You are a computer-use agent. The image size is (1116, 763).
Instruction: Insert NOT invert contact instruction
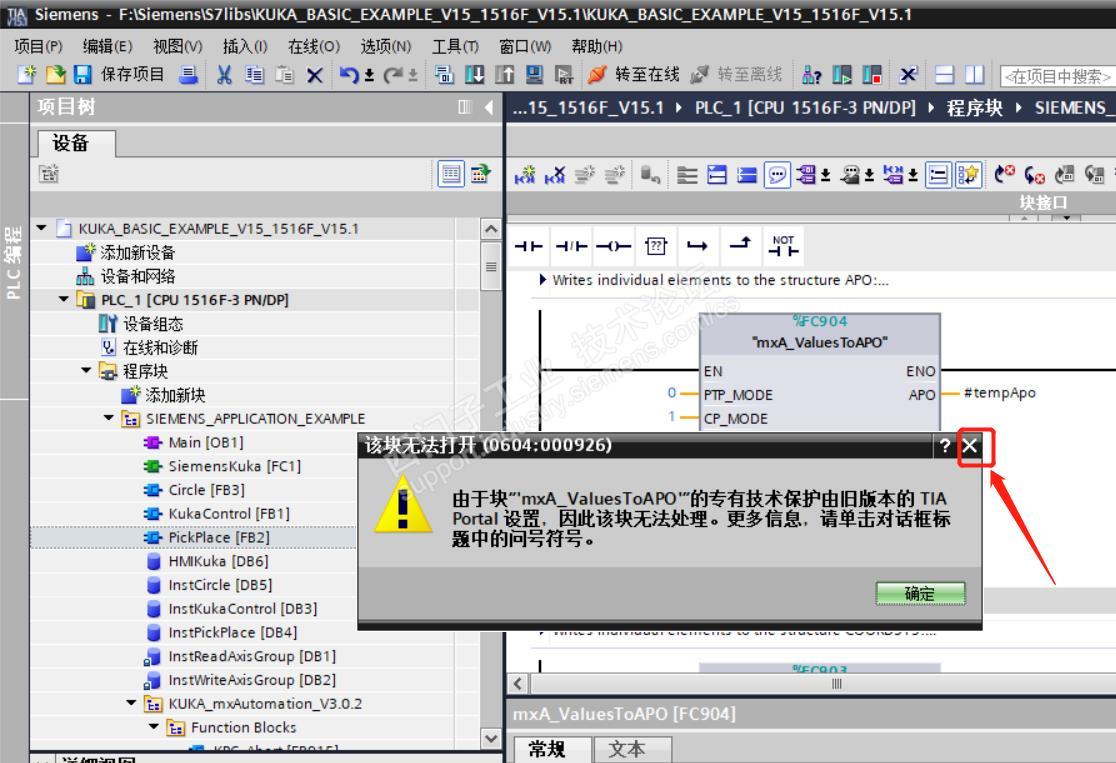(783, 246)
